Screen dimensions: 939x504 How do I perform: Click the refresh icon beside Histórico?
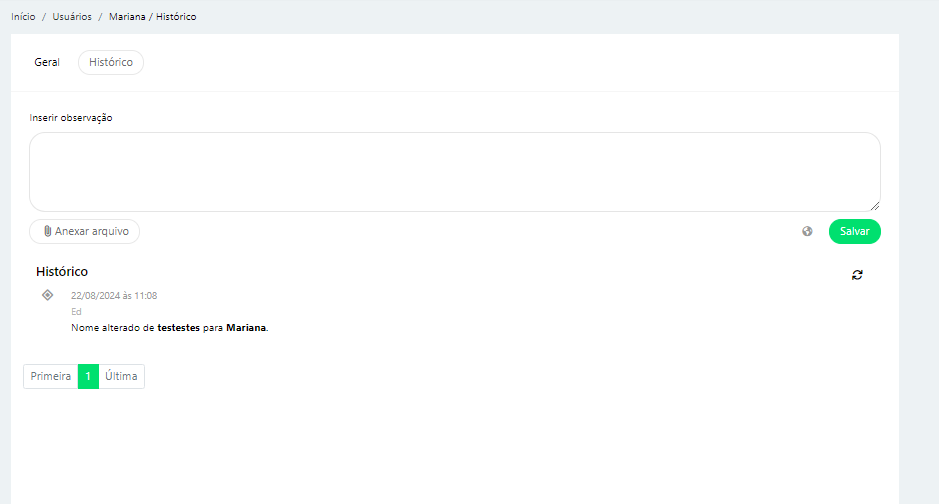(857, 275)
